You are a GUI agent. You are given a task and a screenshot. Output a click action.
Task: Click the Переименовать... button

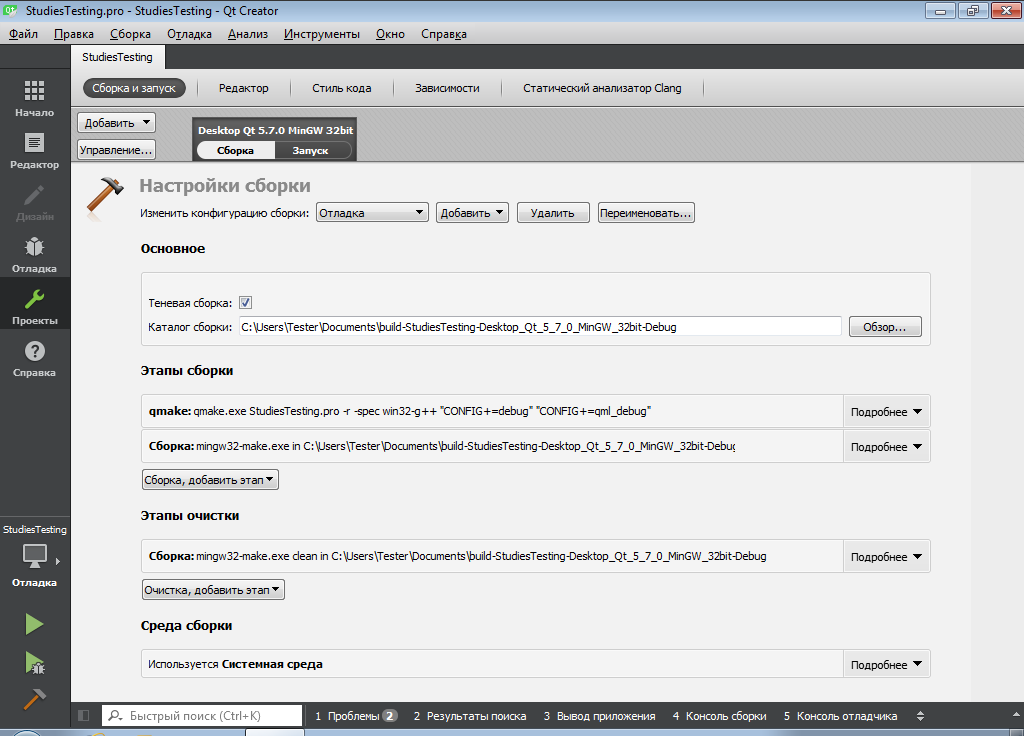point(646,213)
